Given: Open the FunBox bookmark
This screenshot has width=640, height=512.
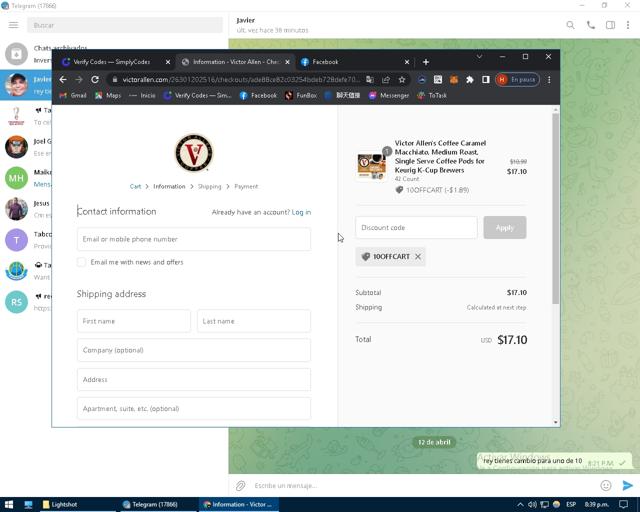Looking at the screenshot, I should (x=301, y=96).
